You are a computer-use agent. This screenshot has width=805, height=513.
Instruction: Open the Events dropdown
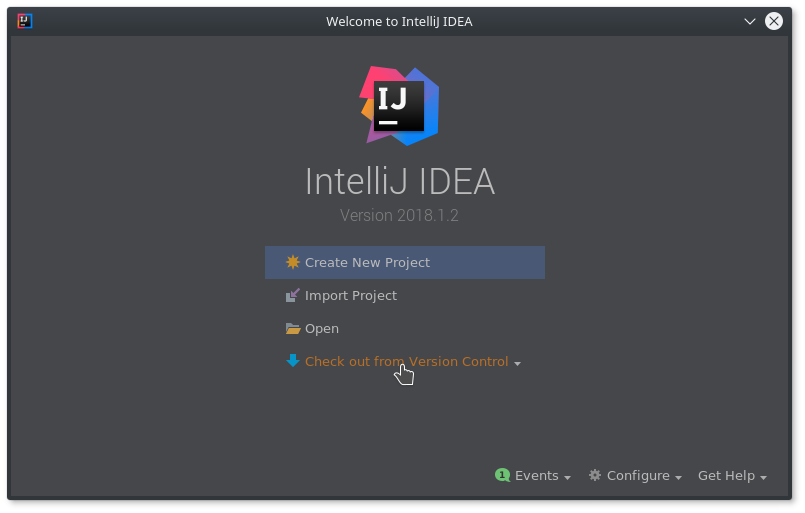[x=543, y=476]
